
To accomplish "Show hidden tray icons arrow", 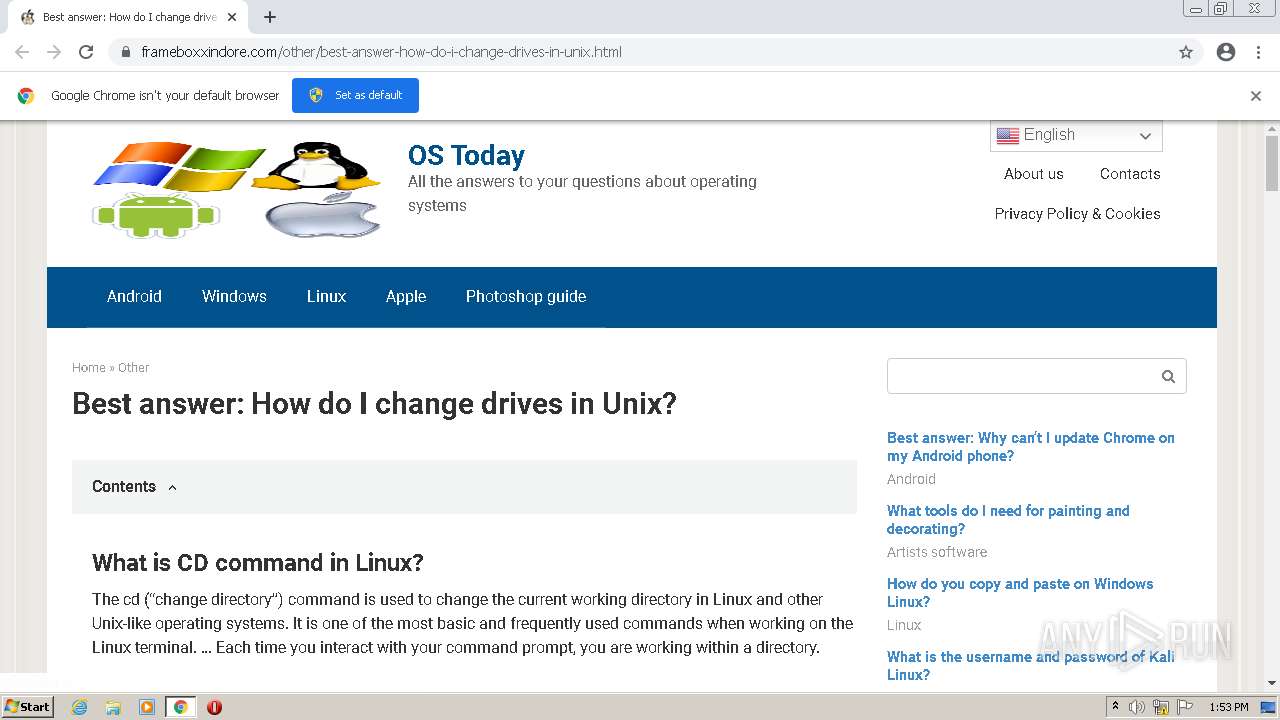I will 1115,707.
